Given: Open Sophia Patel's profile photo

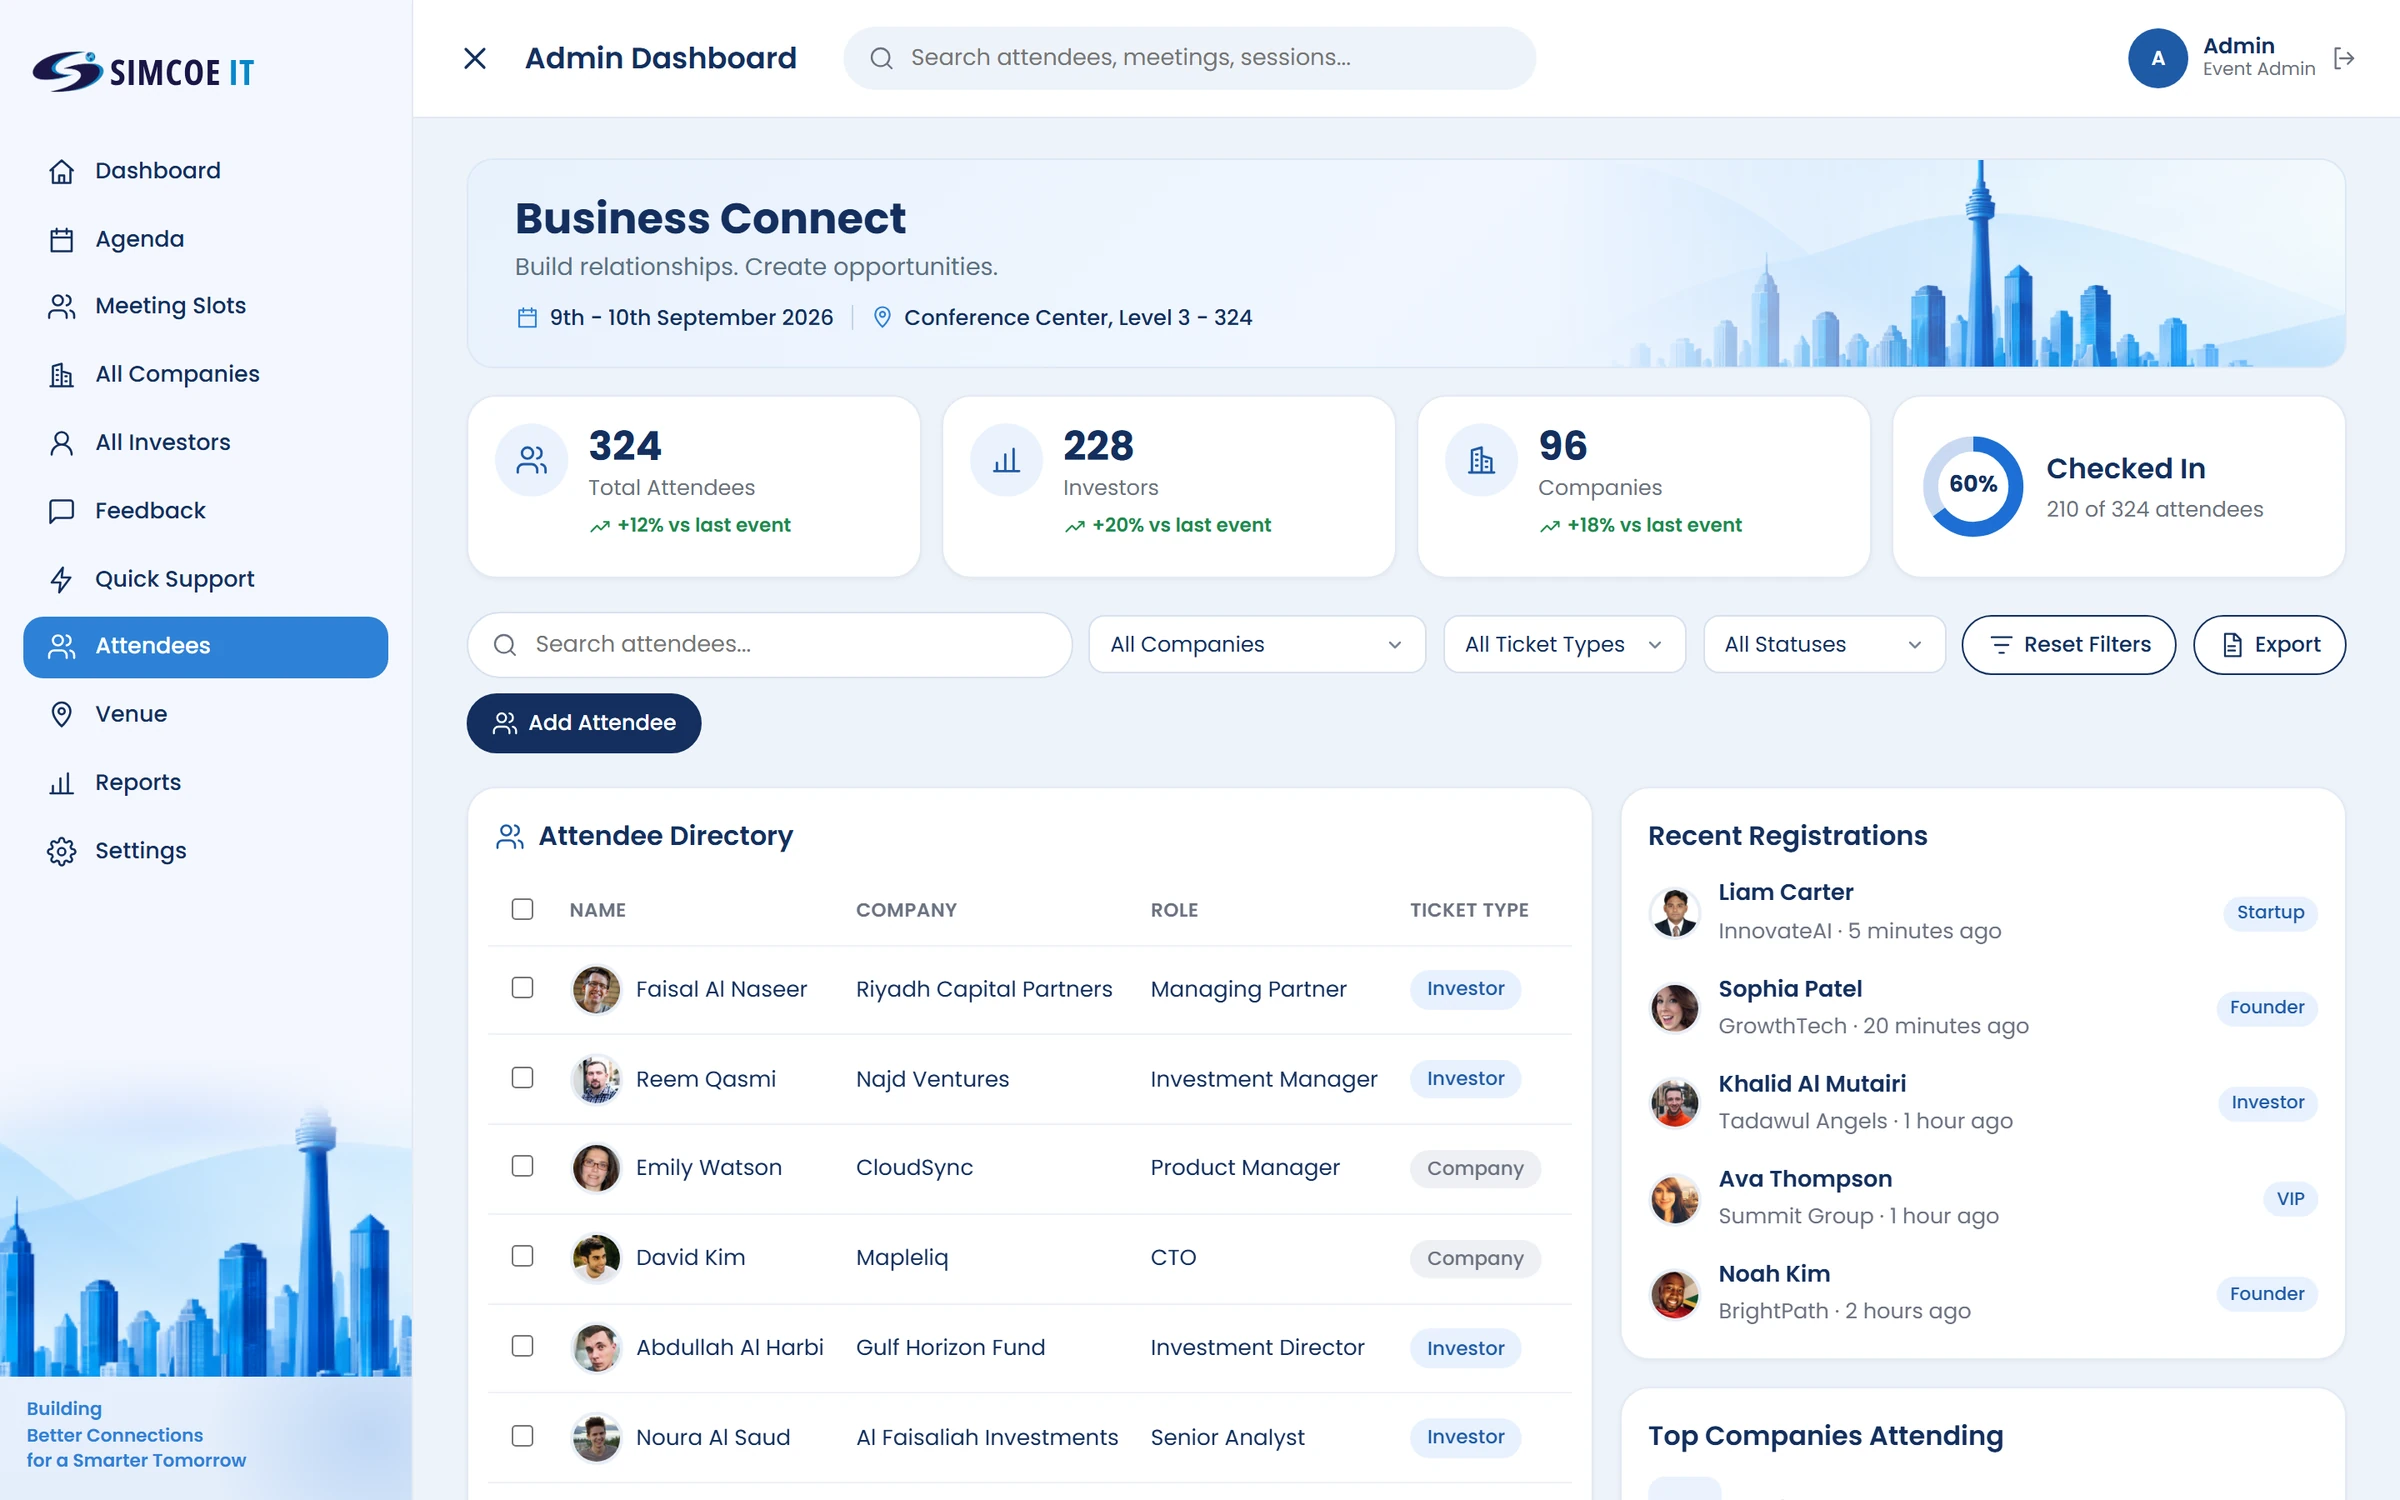Looking at the screenshot, I should click(x=1675, y=1007).
